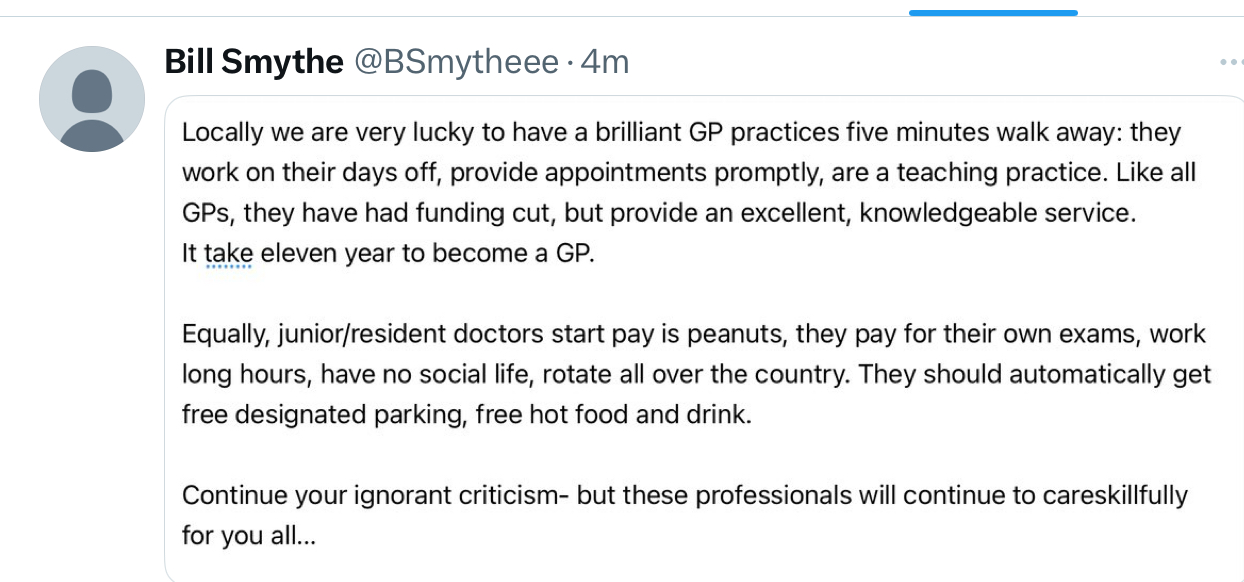Click the sentence "It take eleven year to become a GP."
The image size is (1244, 582).
tap(388, 254)
